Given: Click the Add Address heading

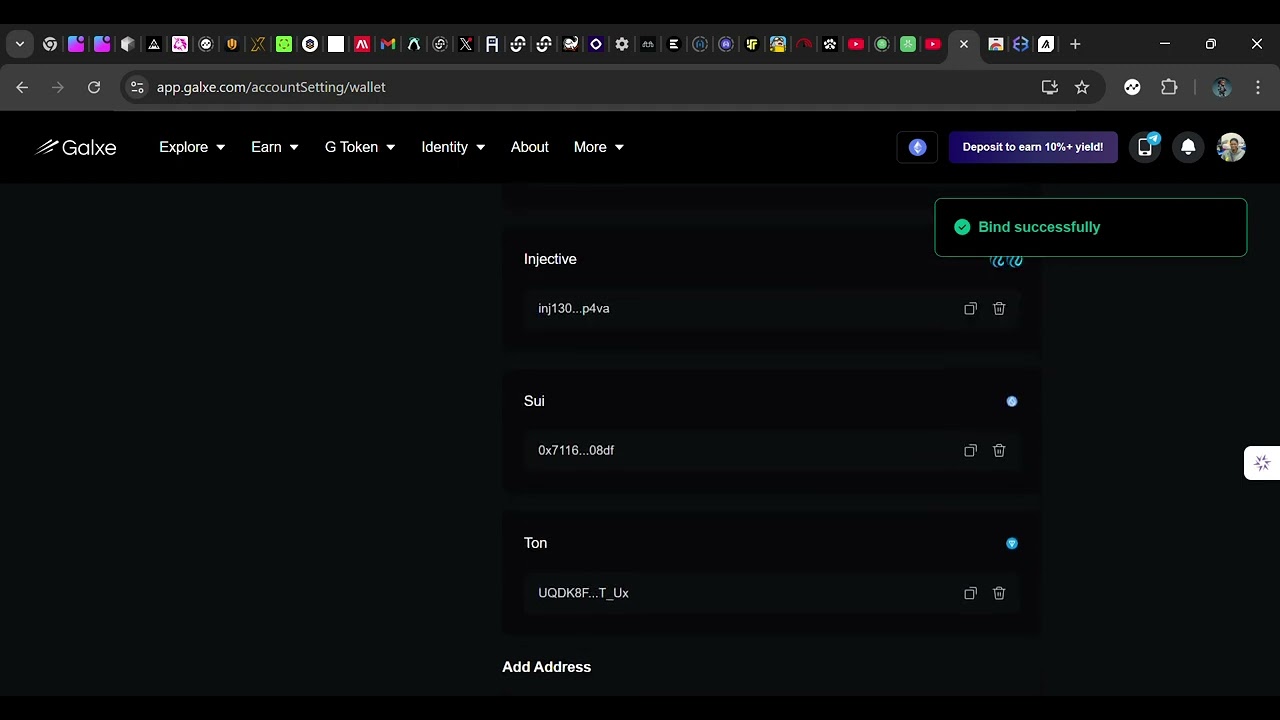Looking at the screenshot, I should click(547, 667).
